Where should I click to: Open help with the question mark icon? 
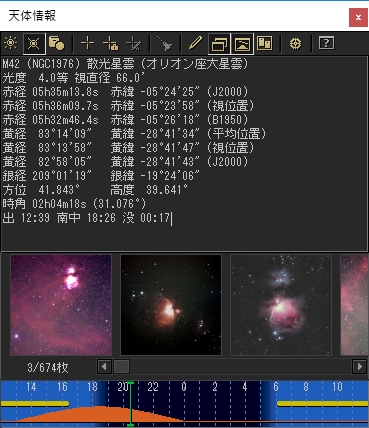pyautogui.click(x=326, y=43)
